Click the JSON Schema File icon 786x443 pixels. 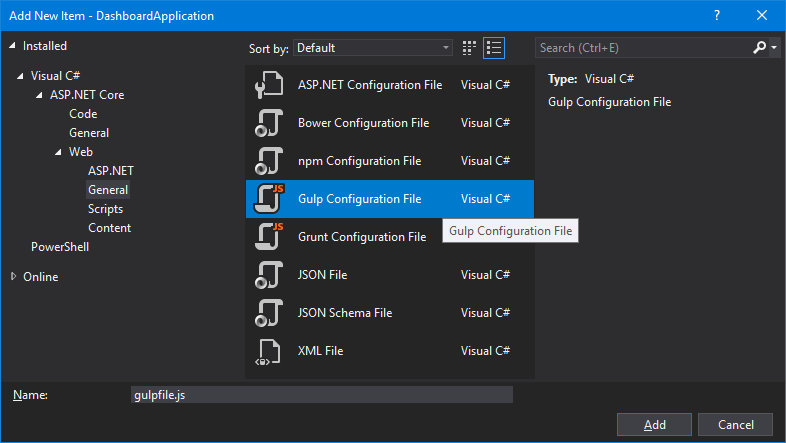pyautogui.click(x=269, y=313)
